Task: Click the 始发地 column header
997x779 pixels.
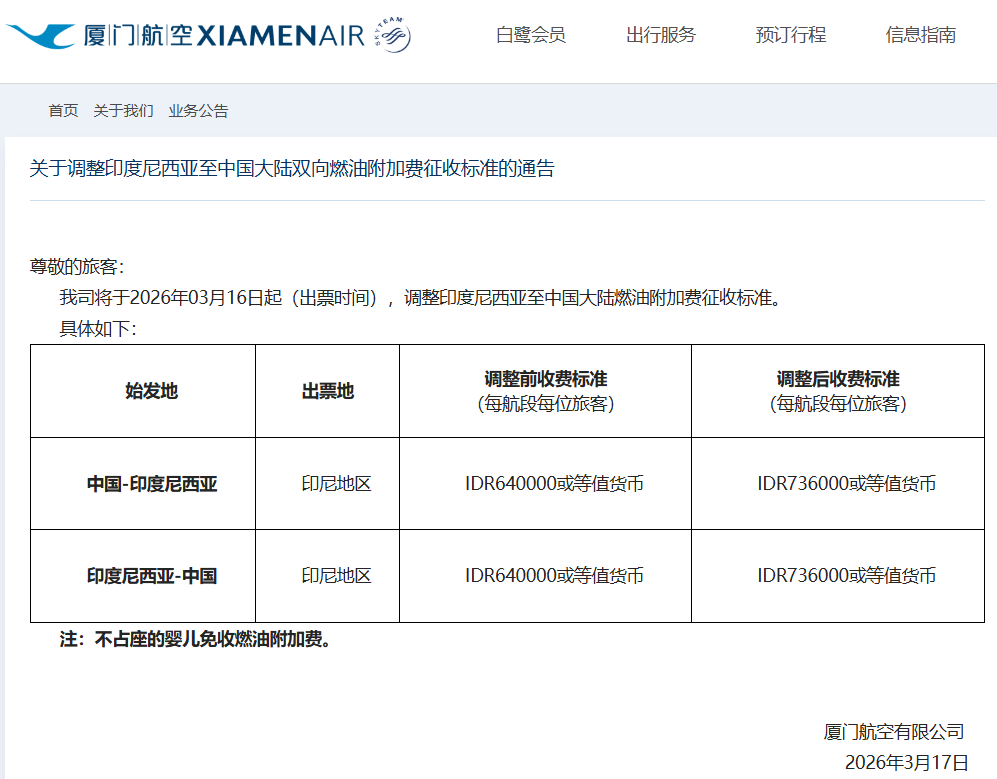Action: point(151,391)
